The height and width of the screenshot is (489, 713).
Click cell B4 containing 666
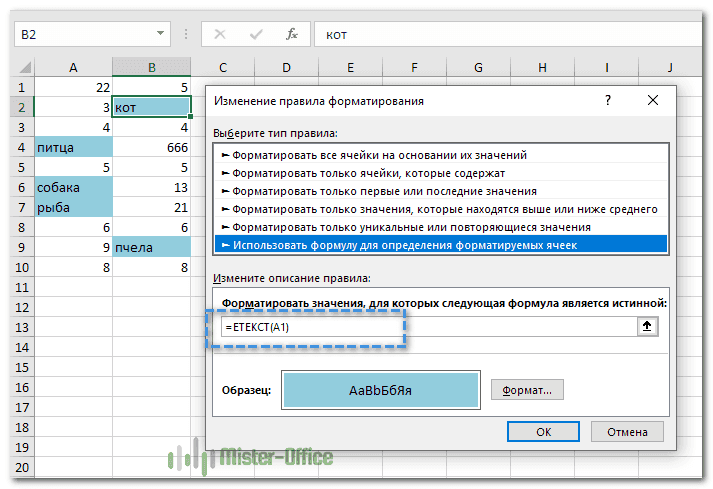151,147
